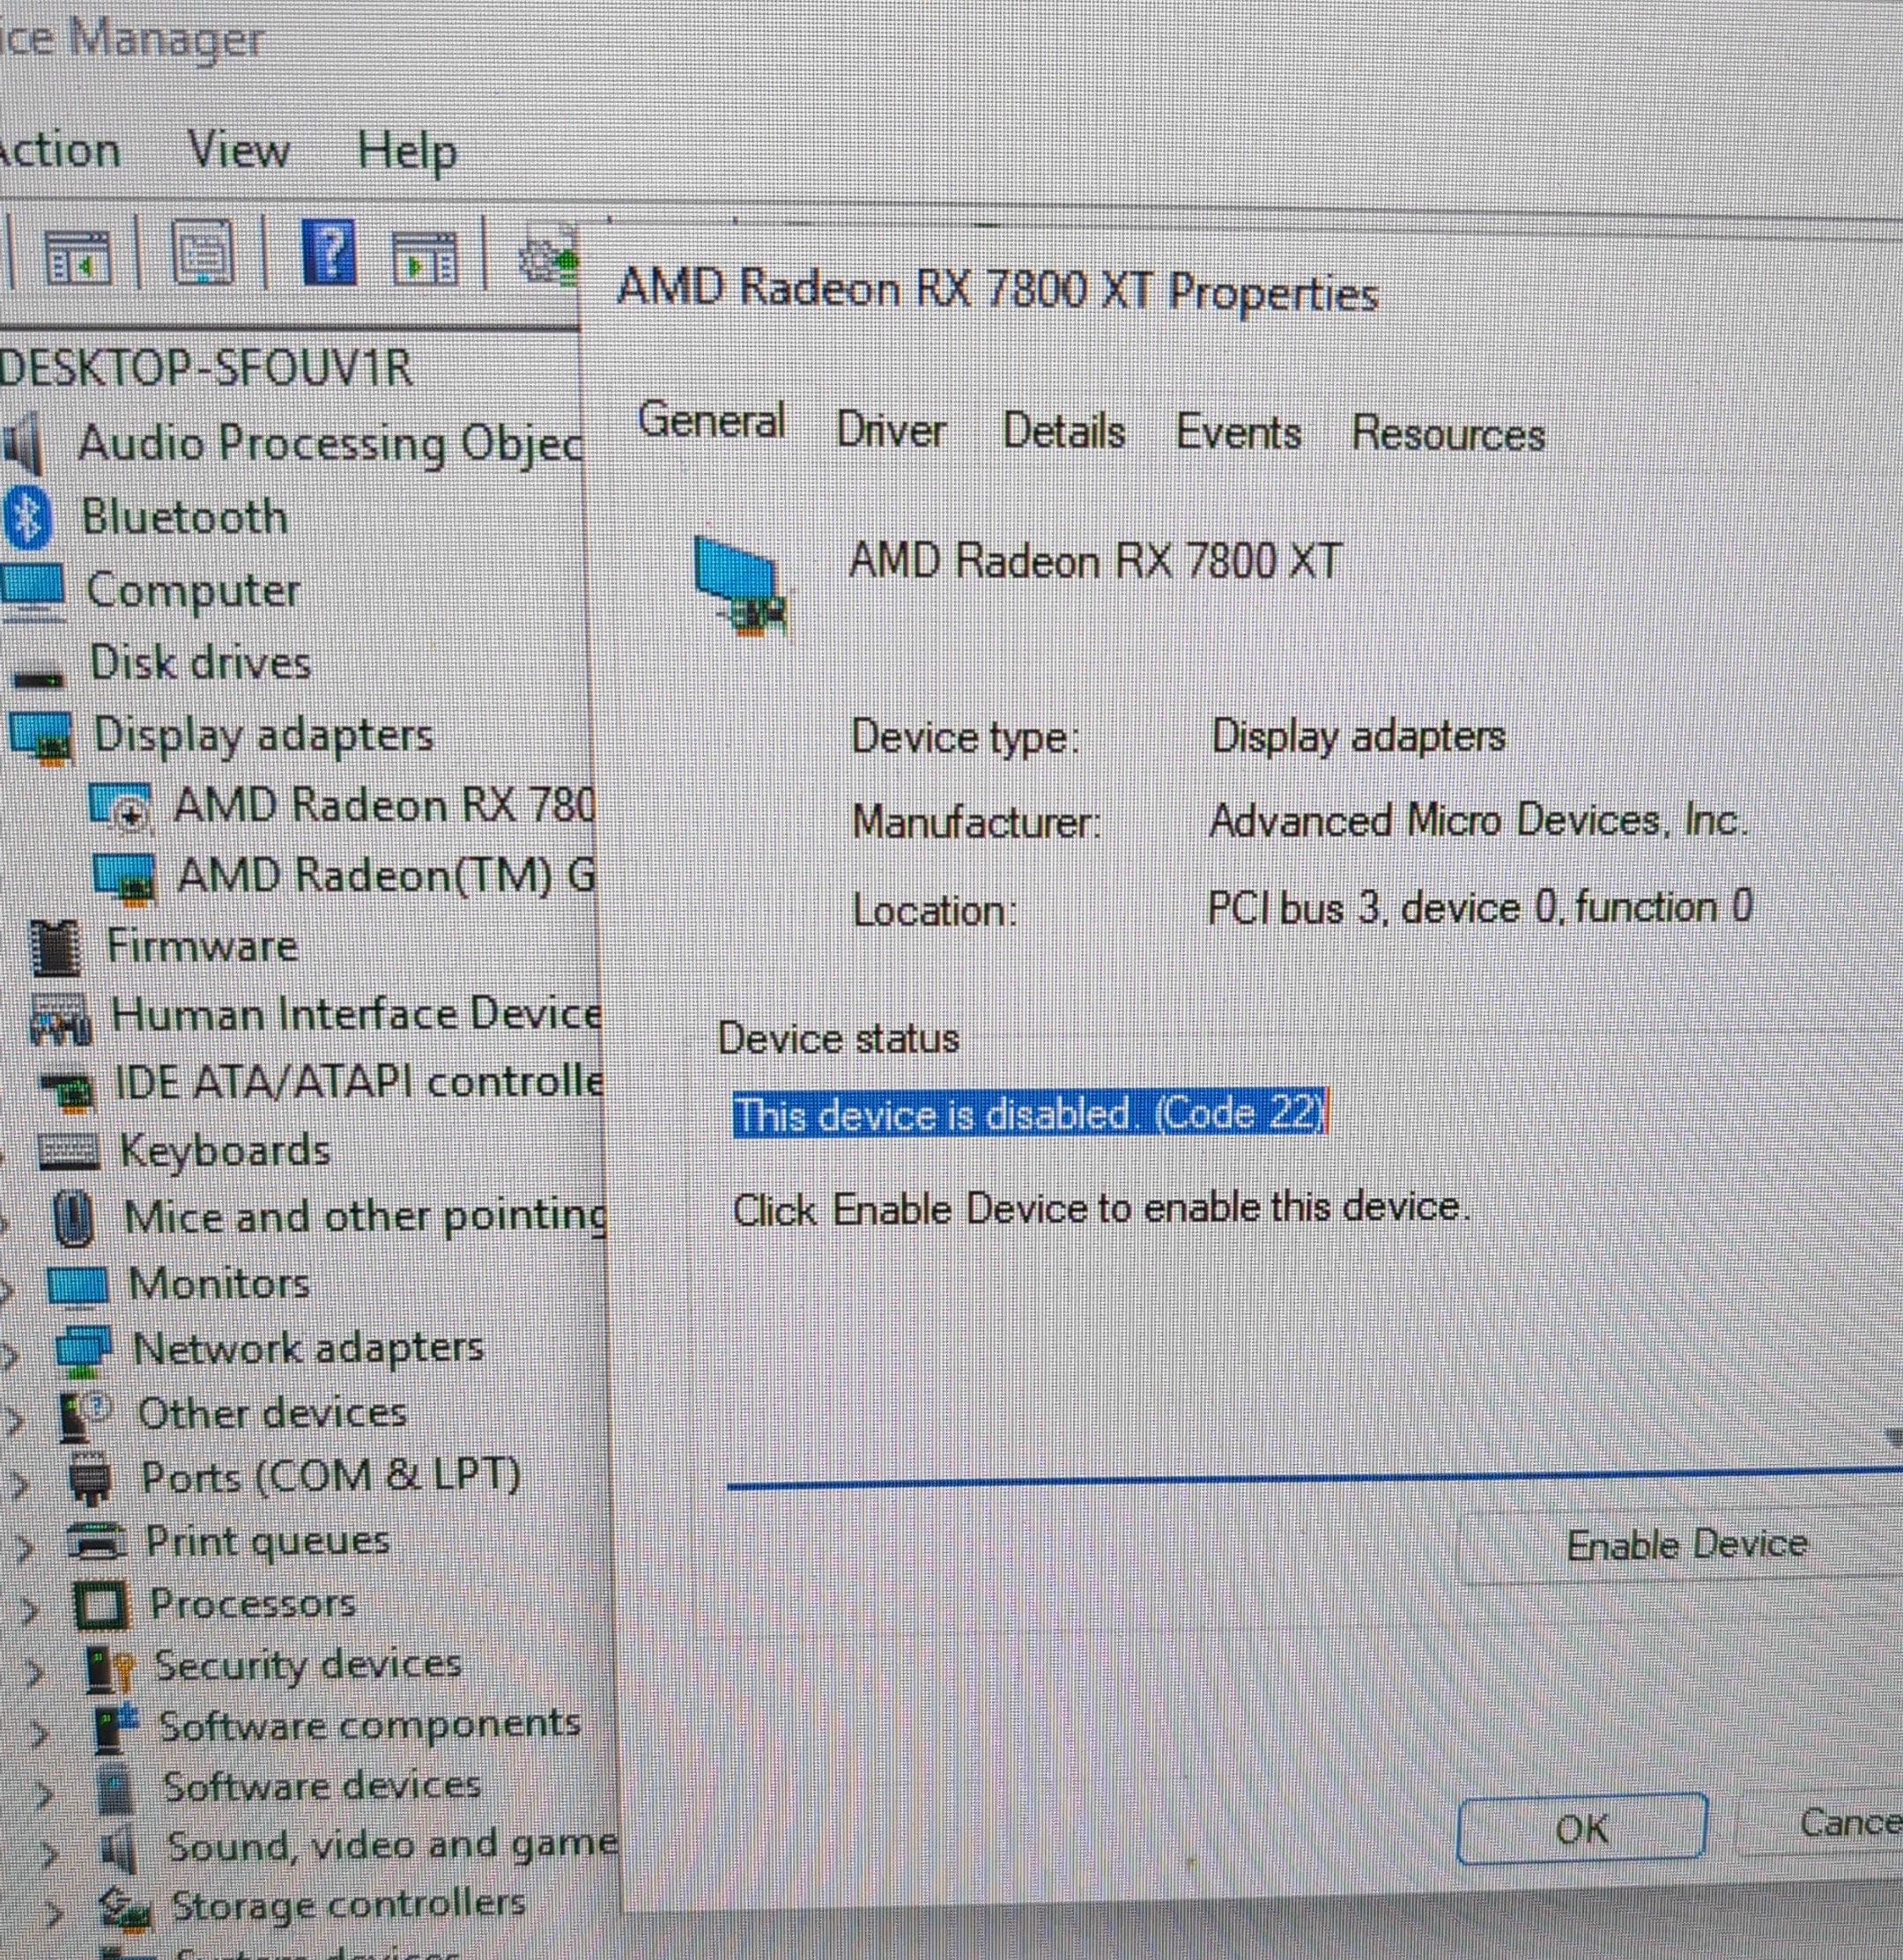
Task: Select the Firmware category
Action: pyautogui.click(x=202, y=945)
